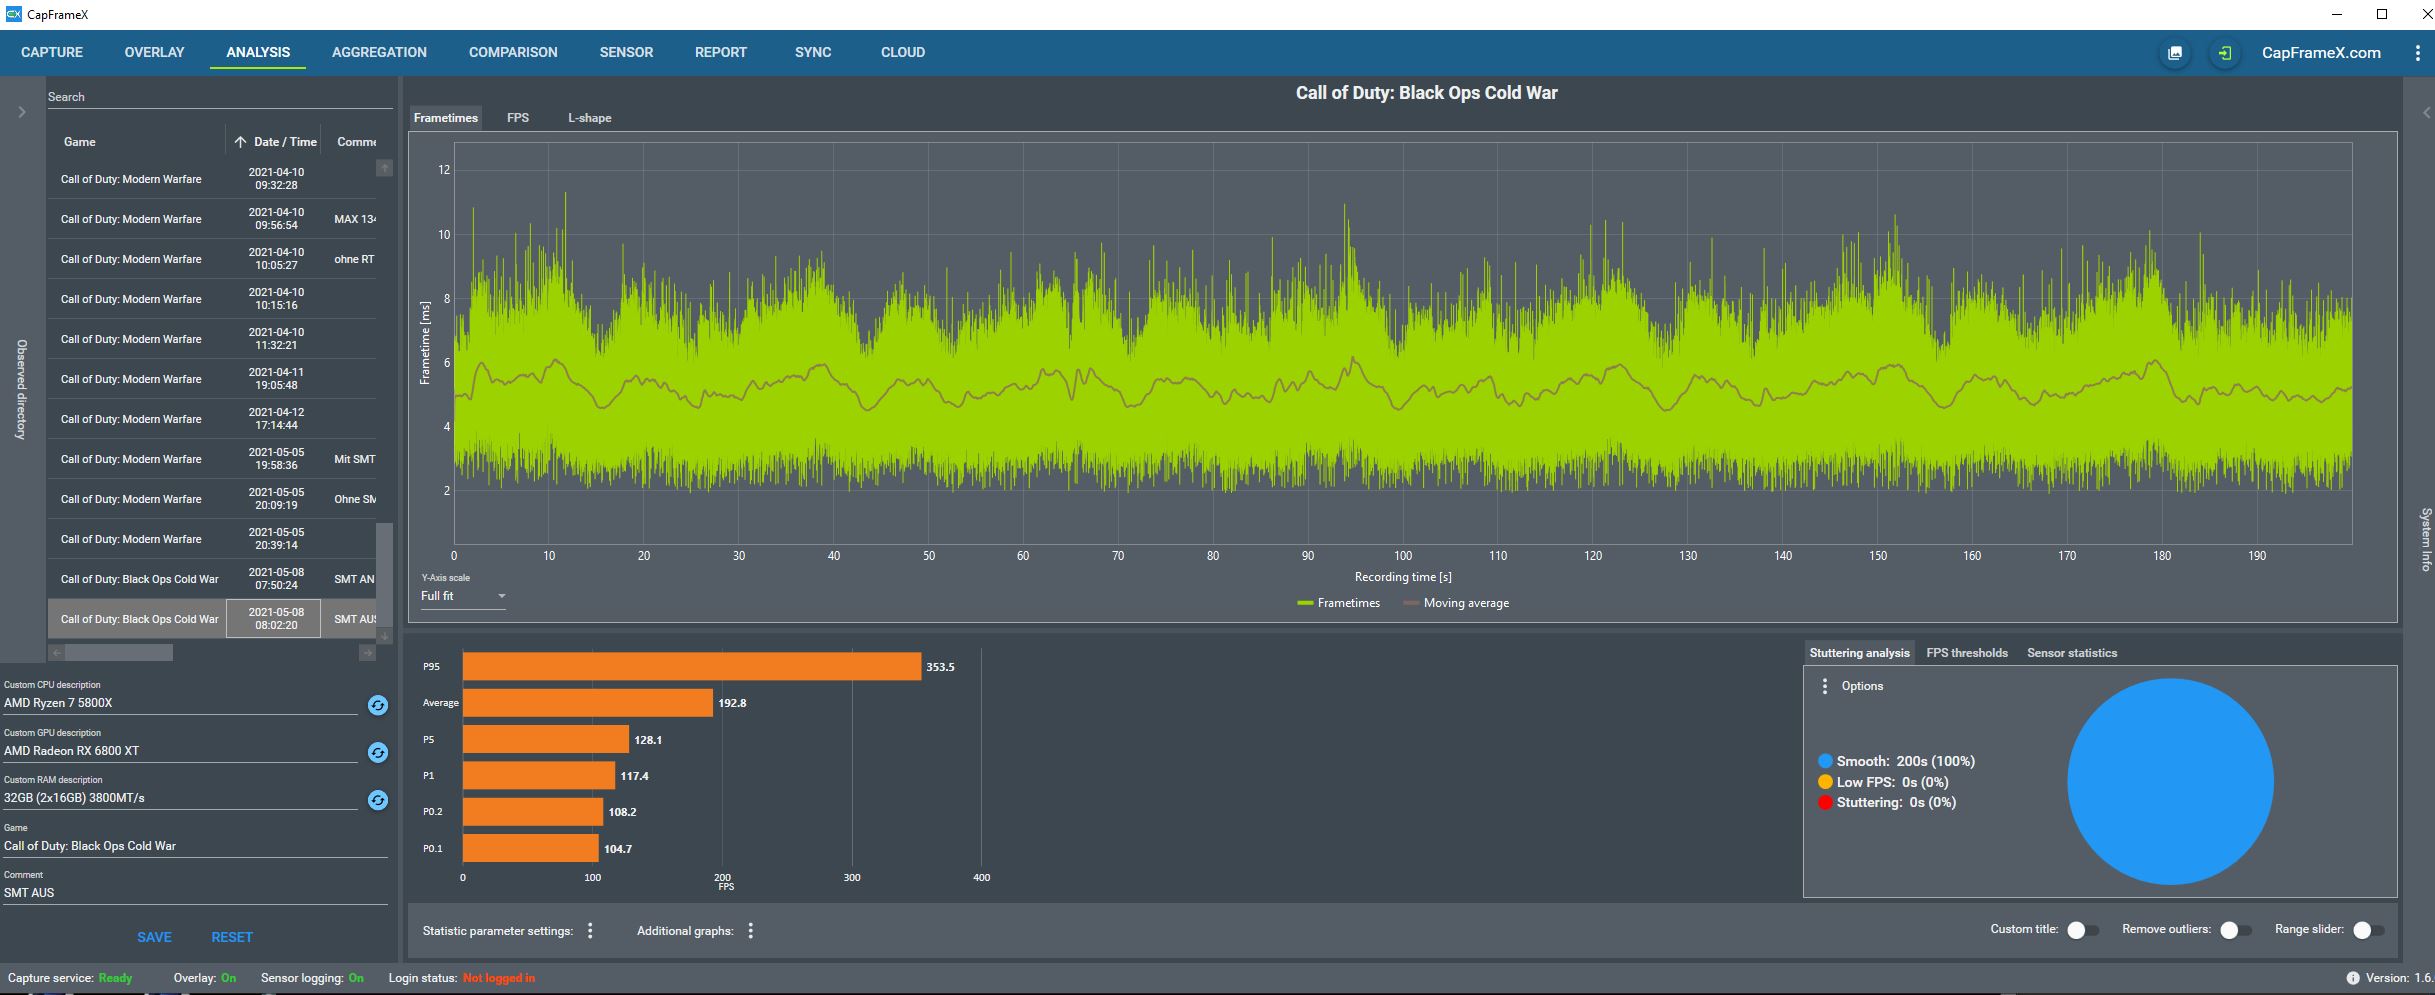Show the FPS graph tab
The height and width of the screenshot is (995, 2435).
pos(518,118)
